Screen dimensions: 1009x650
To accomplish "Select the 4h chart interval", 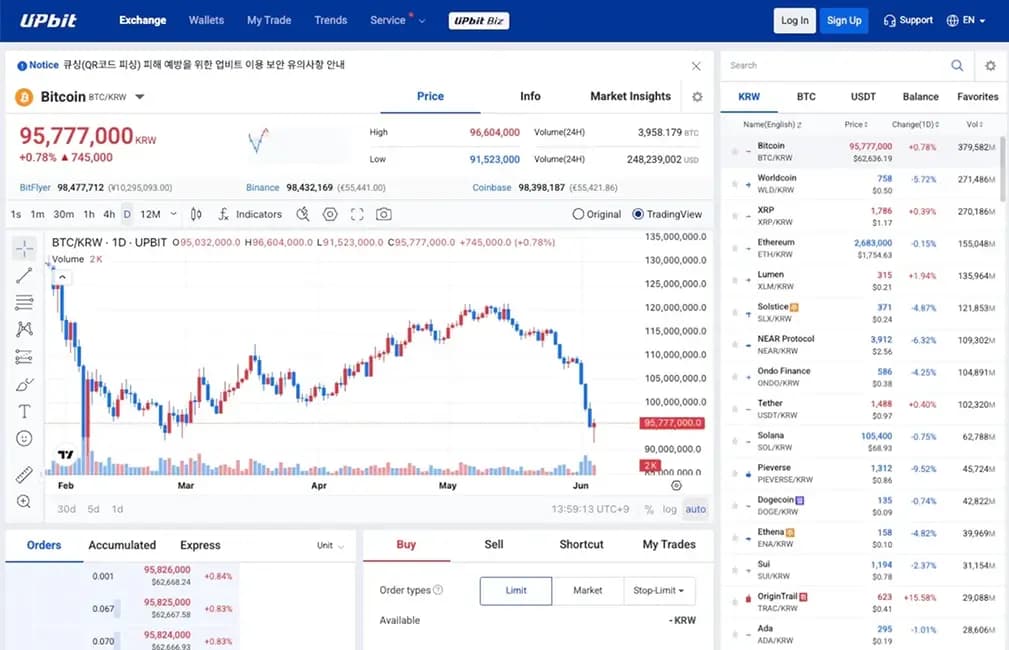I will tap(109, 214).
